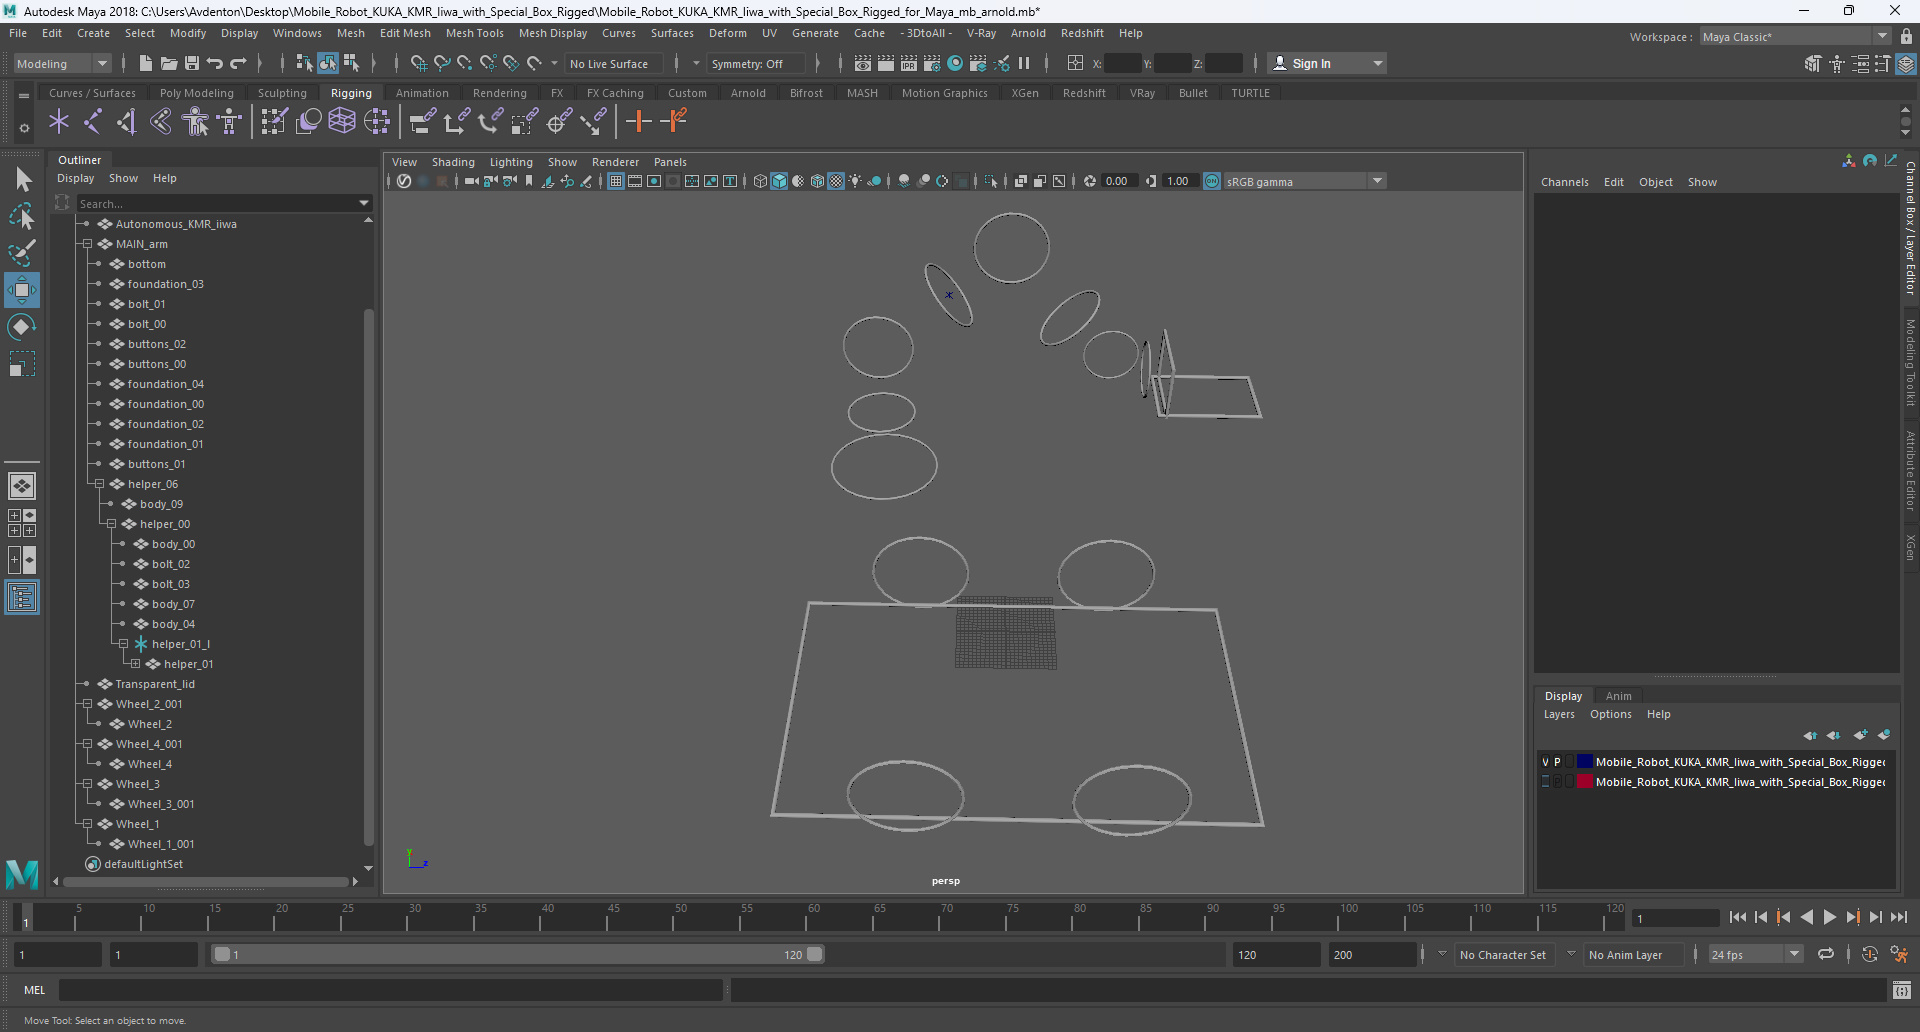Open the Sign In account dropdown
The image size is (1920, 1032).
[x=1328, y=63]
